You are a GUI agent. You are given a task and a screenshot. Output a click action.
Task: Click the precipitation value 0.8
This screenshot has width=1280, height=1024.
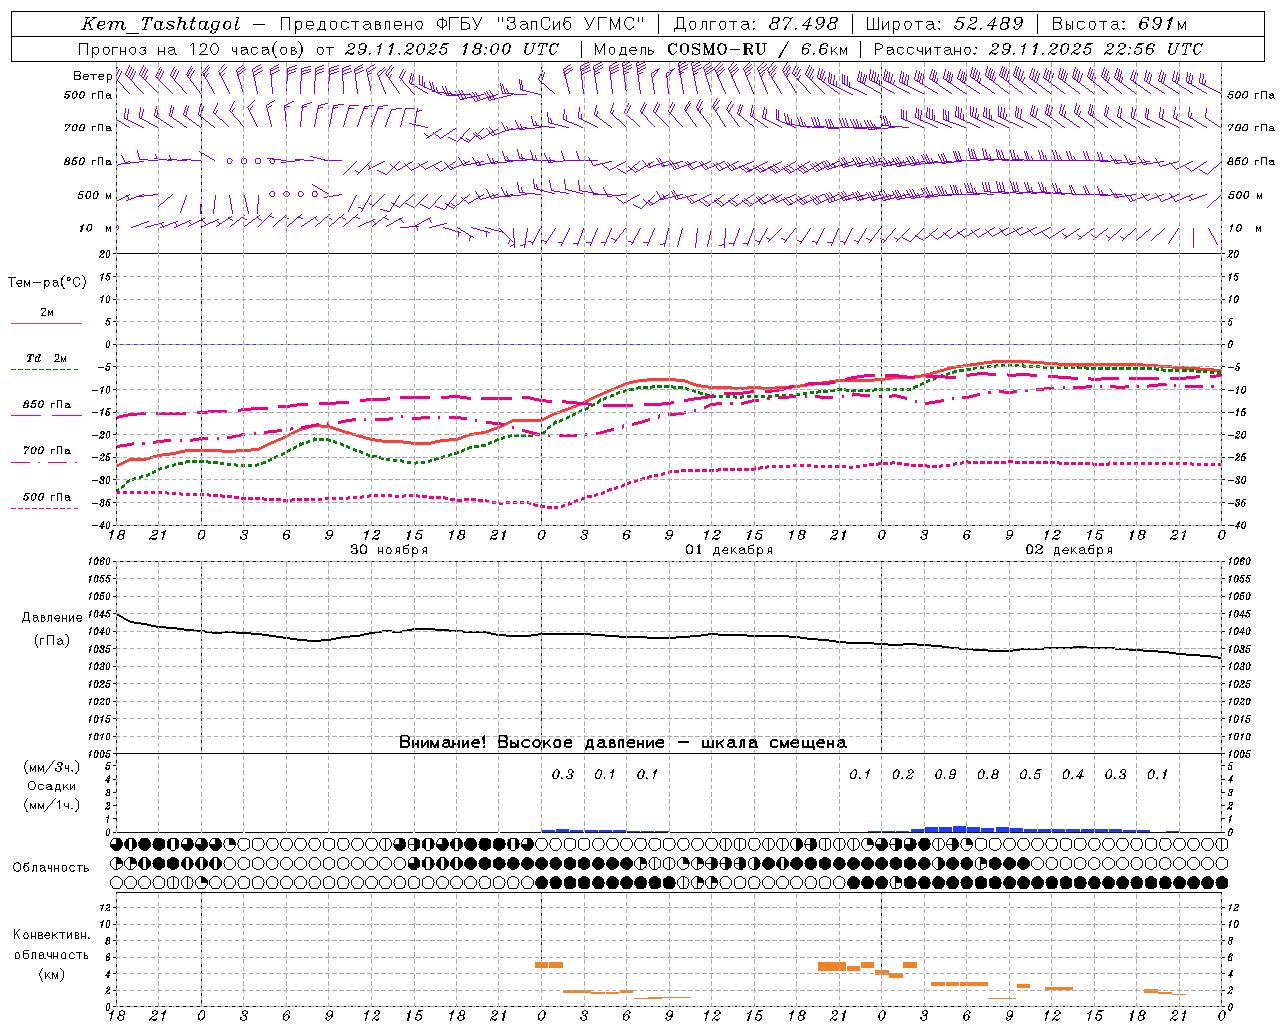(x=988, y=775)
